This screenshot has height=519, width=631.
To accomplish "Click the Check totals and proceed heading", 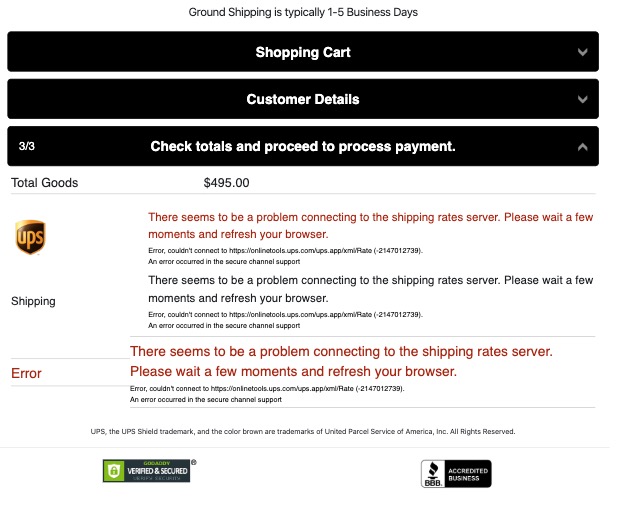I will pos(302,147).
